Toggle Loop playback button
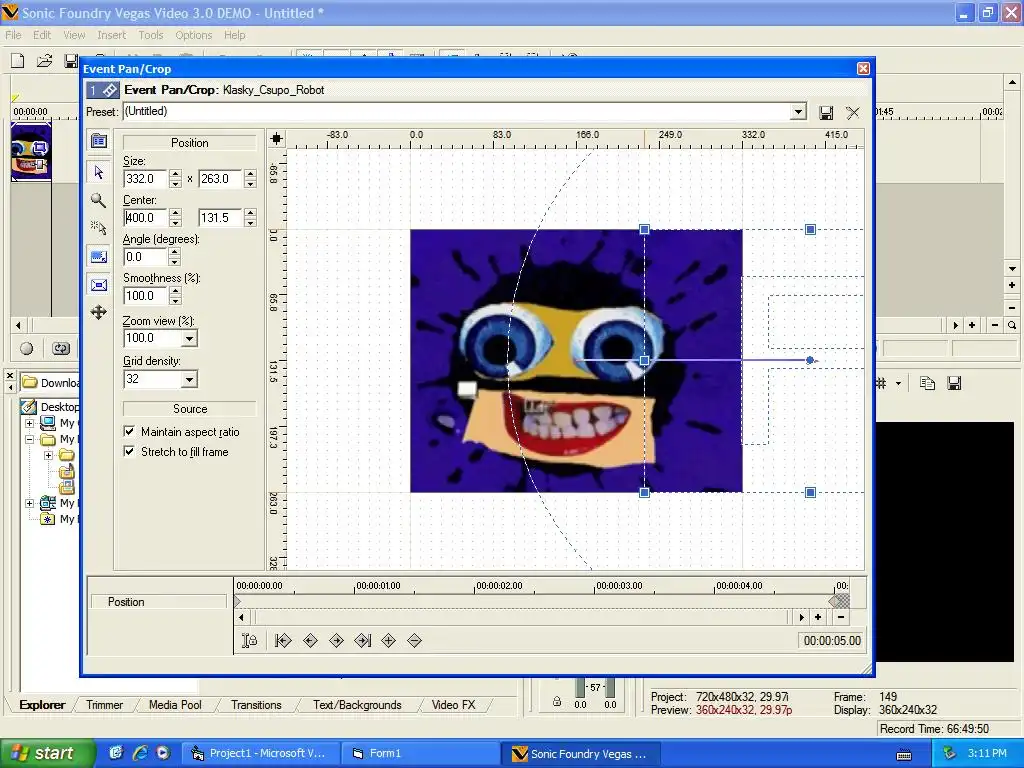Screen dimensions: 1024x768 click(x=61, y=348)
